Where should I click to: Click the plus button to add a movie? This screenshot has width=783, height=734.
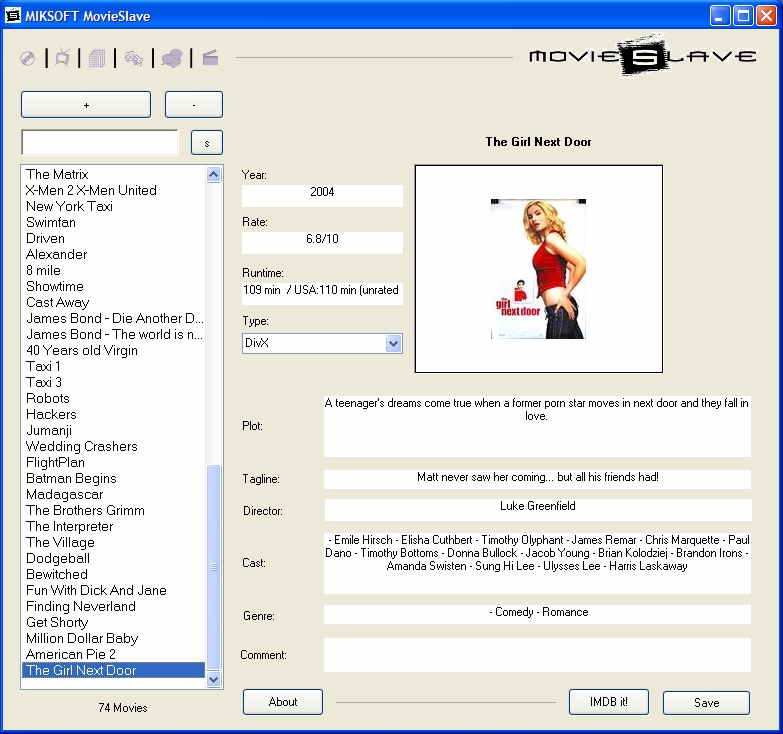click(86, 105)
